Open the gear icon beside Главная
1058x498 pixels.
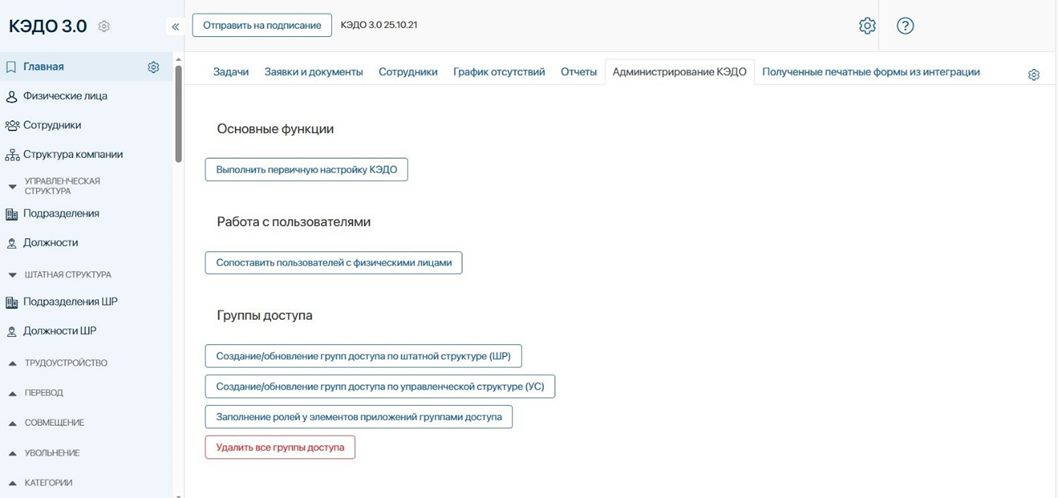point(153,67)
